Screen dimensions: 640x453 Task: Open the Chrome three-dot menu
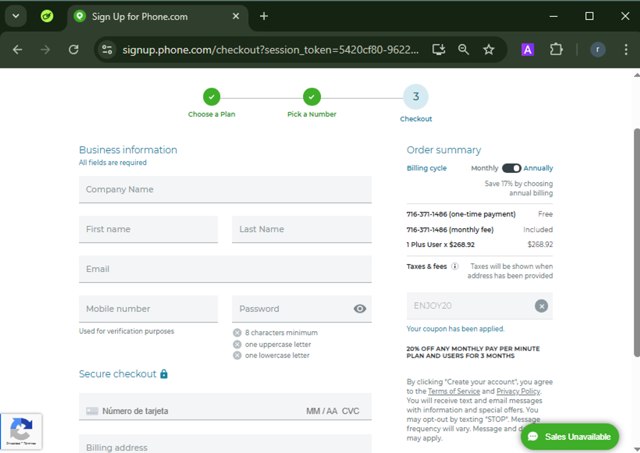(x=626, y=50)
